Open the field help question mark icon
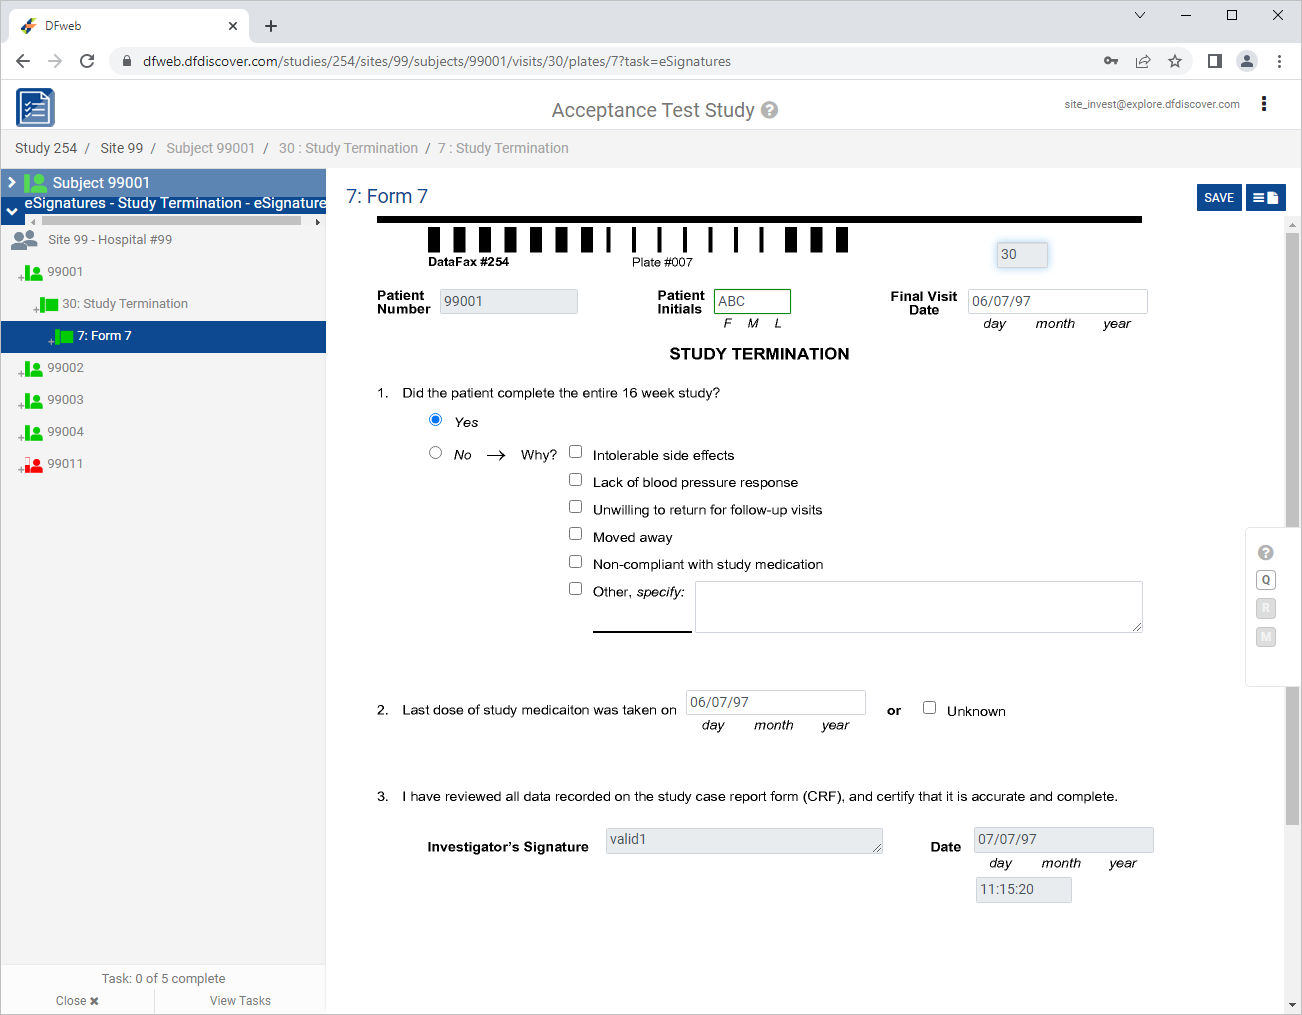The width and height of the screenshot is (1302, 1015). tap(1266, 553)
